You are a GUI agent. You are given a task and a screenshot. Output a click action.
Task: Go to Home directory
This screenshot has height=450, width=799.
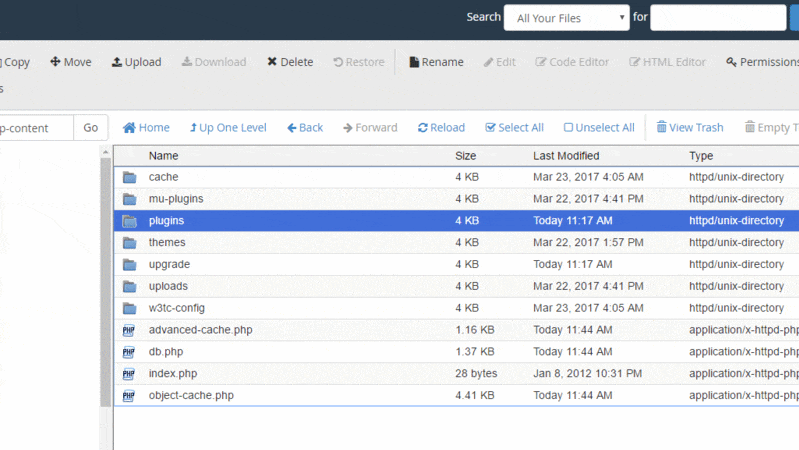coord(146,127)
